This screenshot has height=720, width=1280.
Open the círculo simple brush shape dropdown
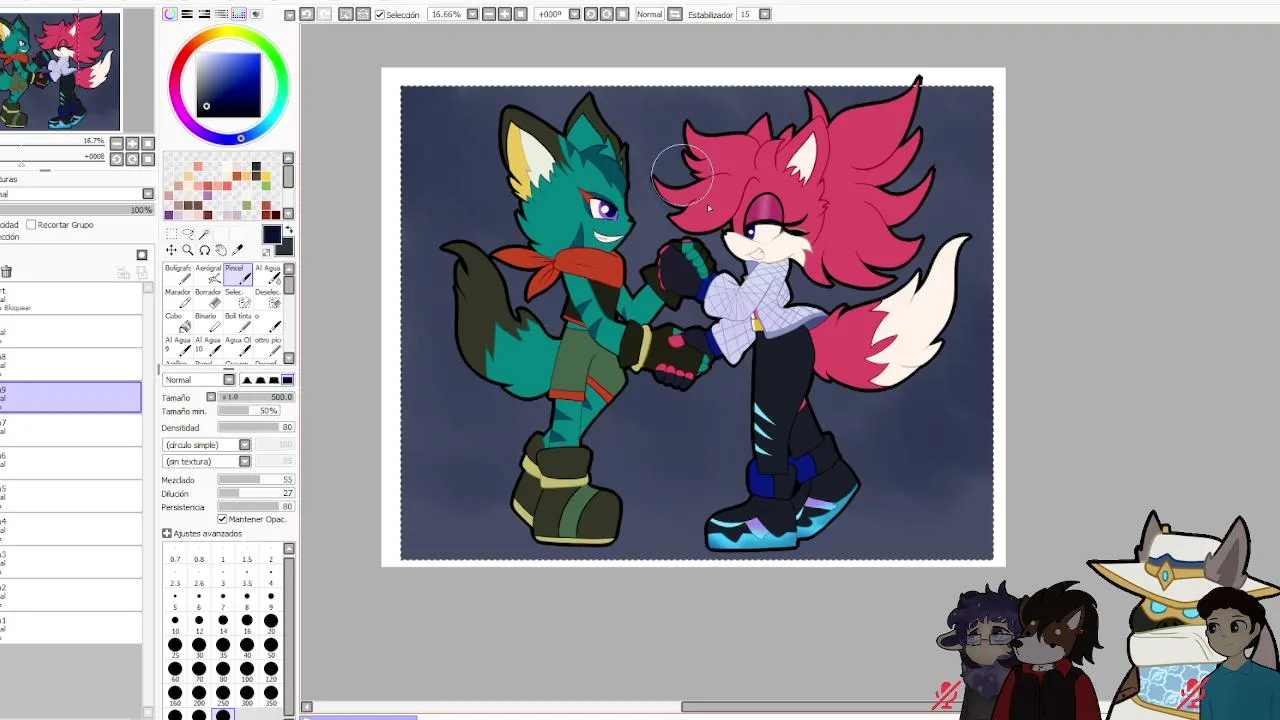(244, 445)
